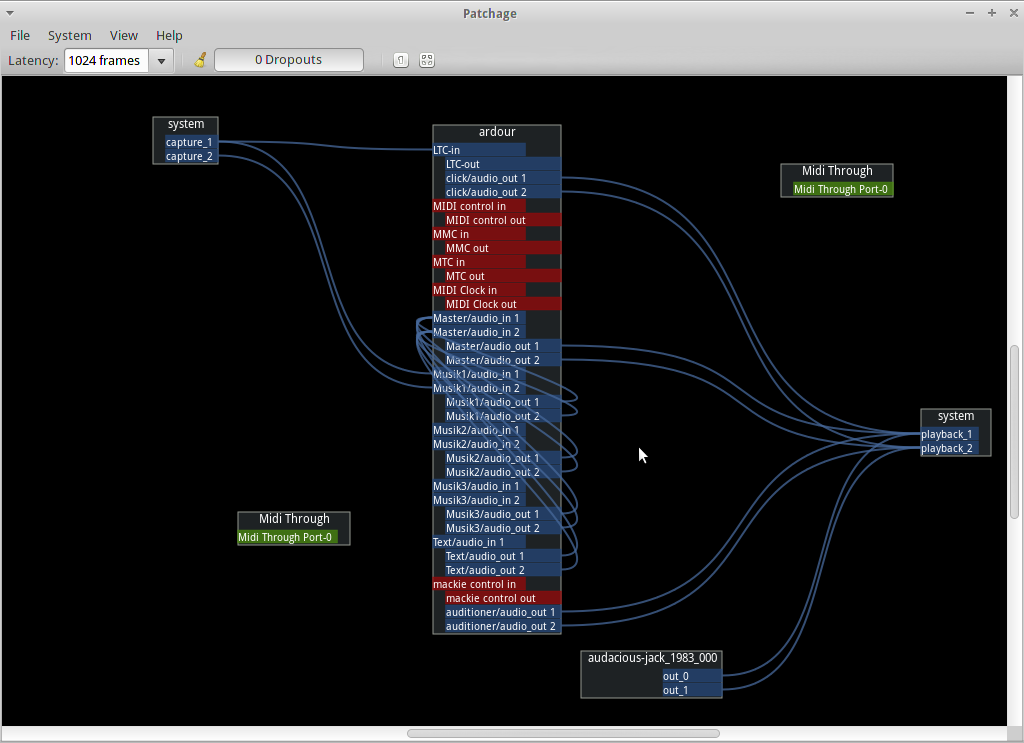Click the zoom to normal size icon
The image size is (1024, 743).
pos(400,60)
